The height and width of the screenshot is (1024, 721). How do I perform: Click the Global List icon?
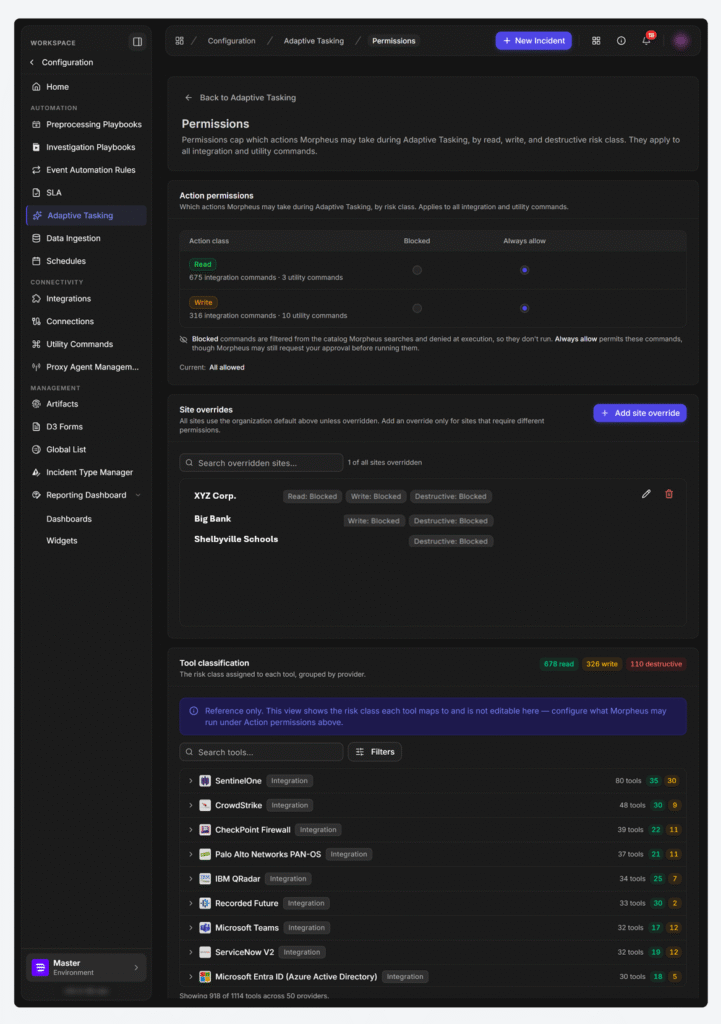pyautogui.click(x=37, y=450)
